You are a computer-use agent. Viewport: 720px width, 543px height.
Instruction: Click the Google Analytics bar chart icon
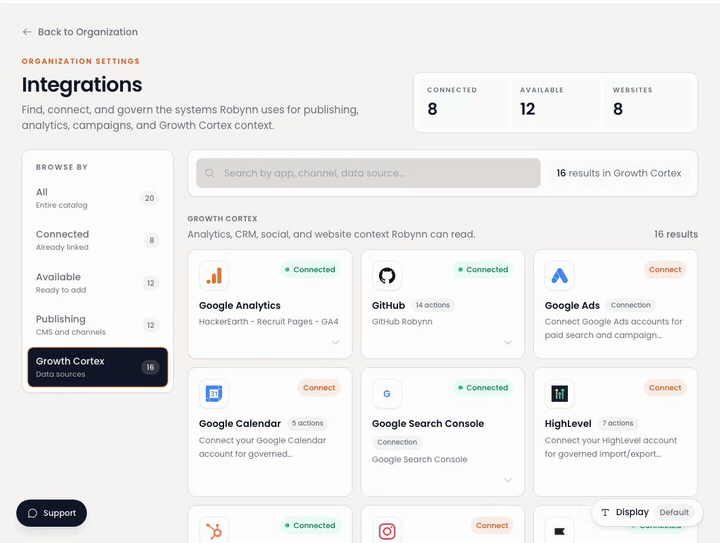[x=214, y=276]
